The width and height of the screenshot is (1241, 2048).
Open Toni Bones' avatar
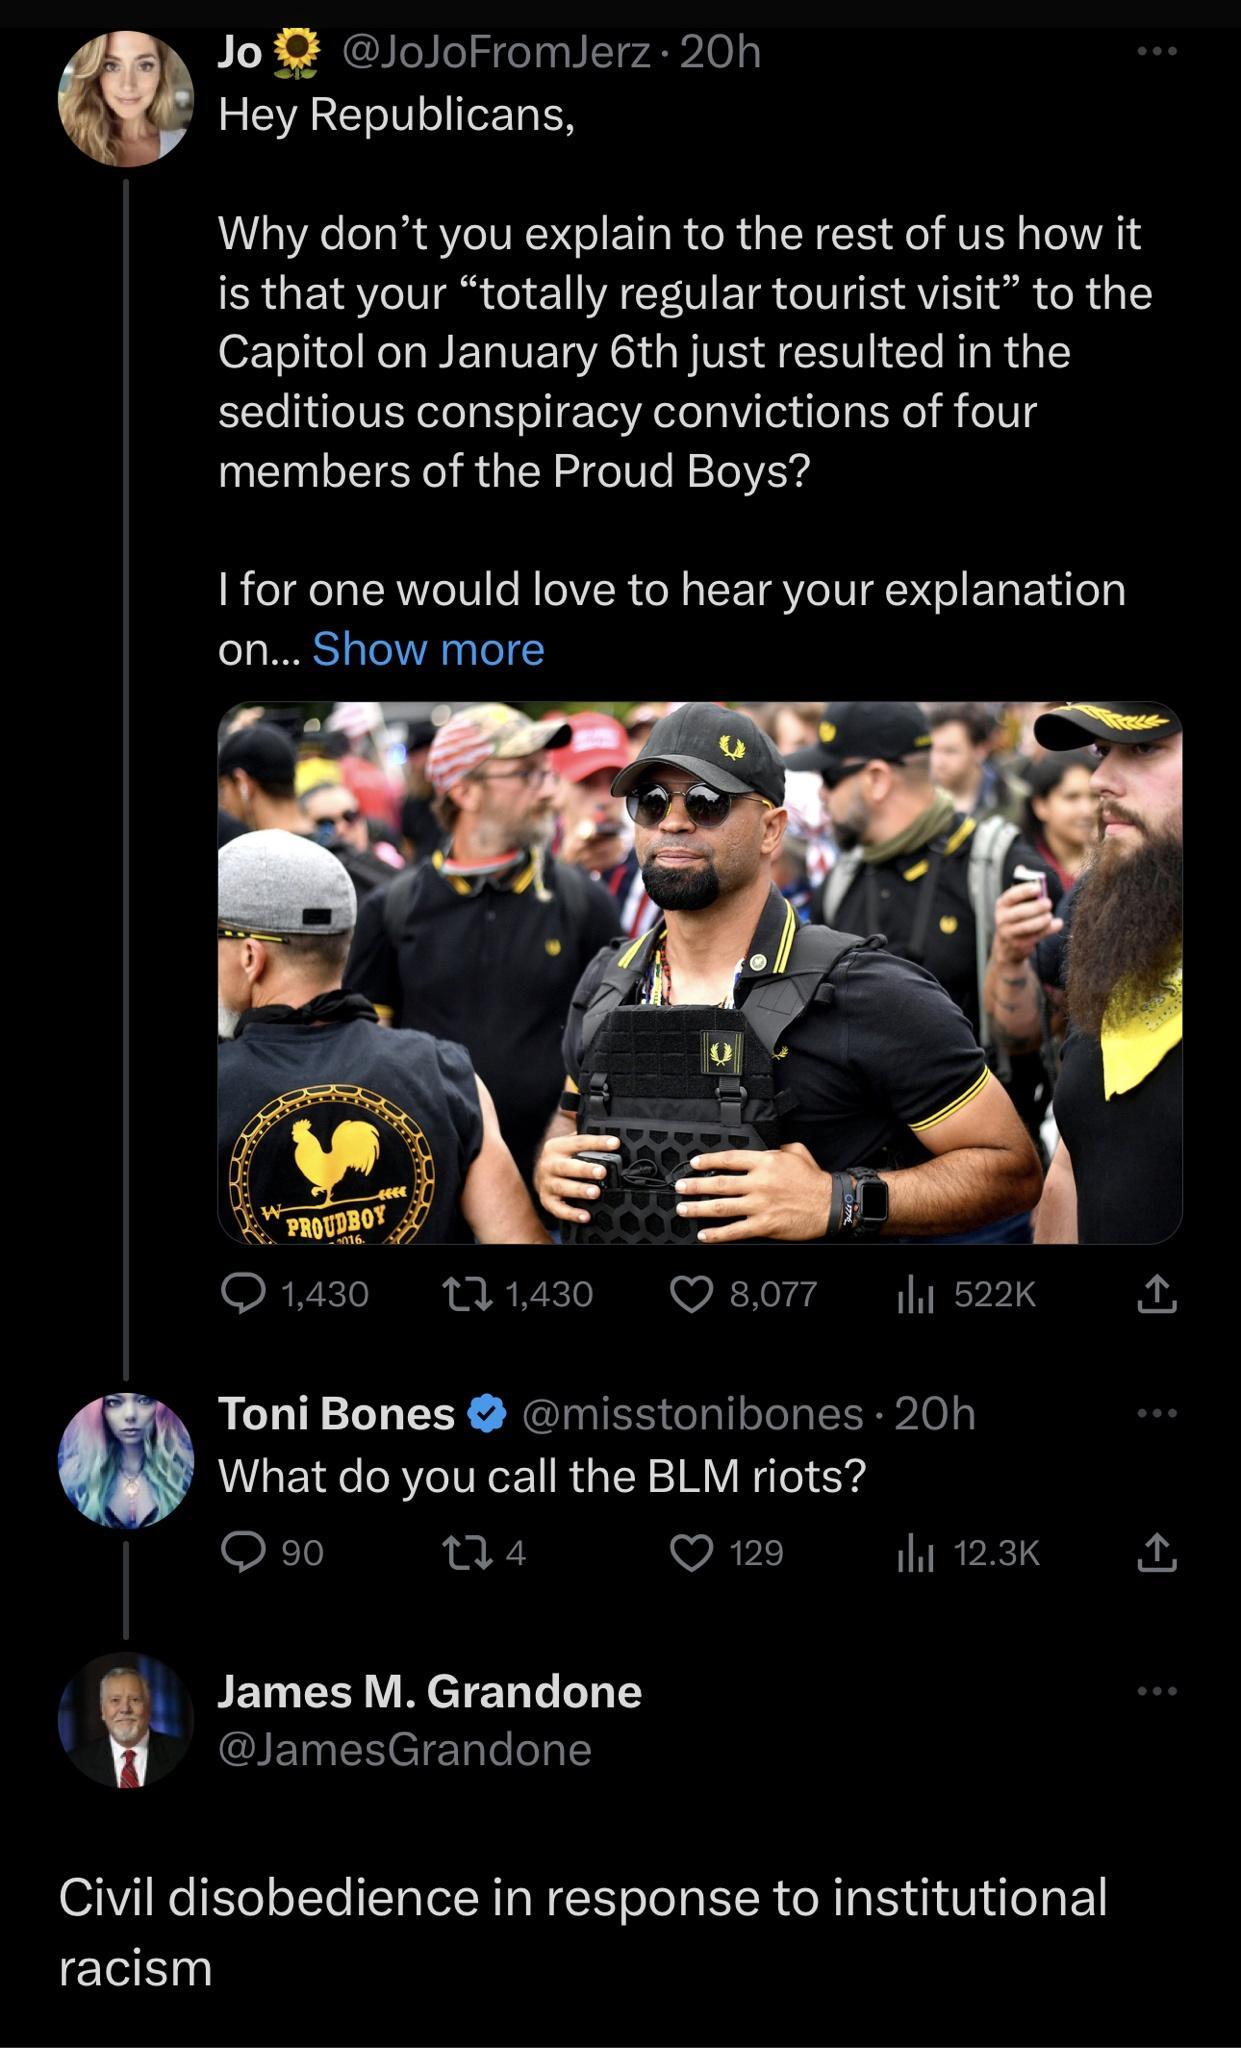tap(126, 1460)
